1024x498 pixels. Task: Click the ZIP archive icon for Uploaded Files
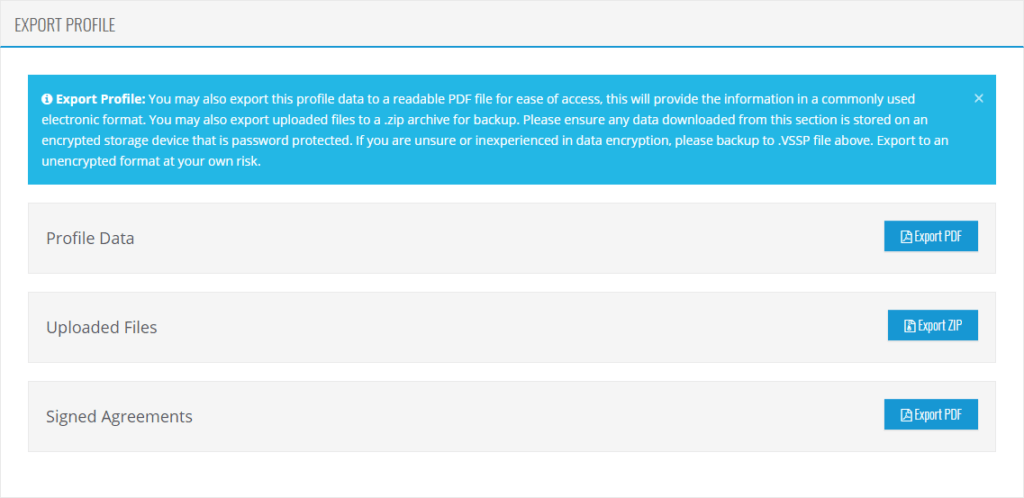pos(910,326)
